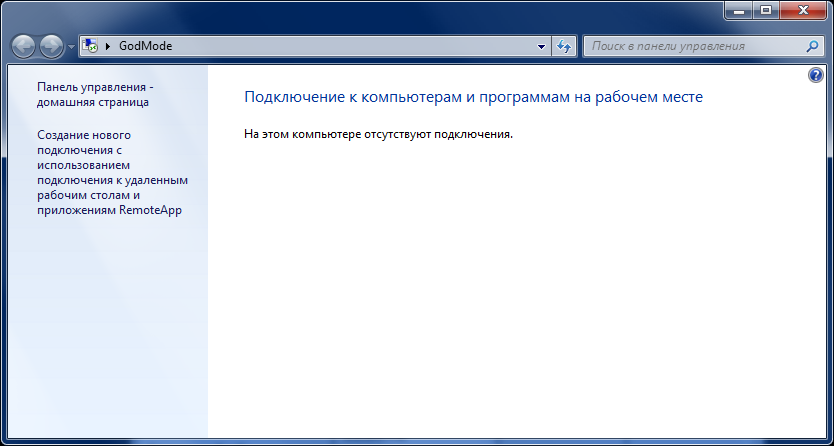Viewport: 834px width, 446px height.
Task: Go back with the Back arrow button
Action: pyautogui.click(x=23, y=46)
